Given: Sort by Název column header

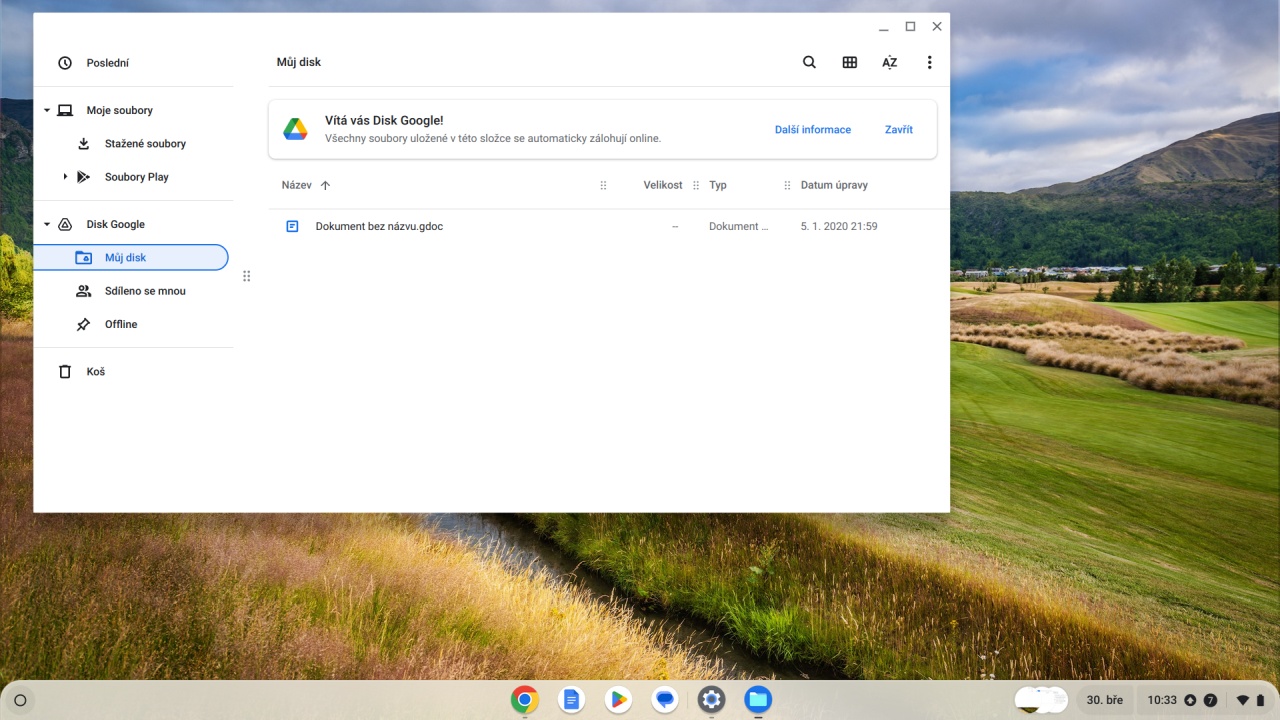Looking at the screenshot, I should point(297,185).
